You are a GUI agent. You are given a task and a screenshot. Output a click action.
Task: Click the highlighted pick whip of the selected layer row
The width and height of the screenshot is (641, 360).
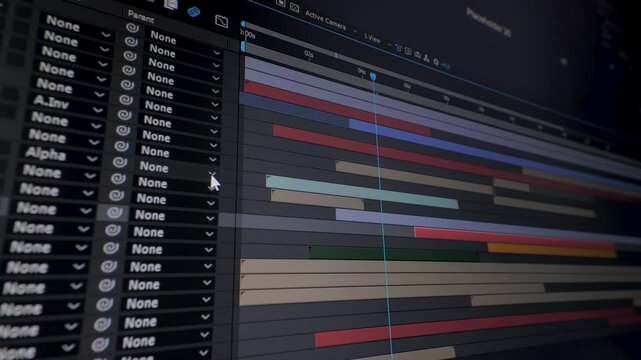pyautogui.click(x=114, y=212)
